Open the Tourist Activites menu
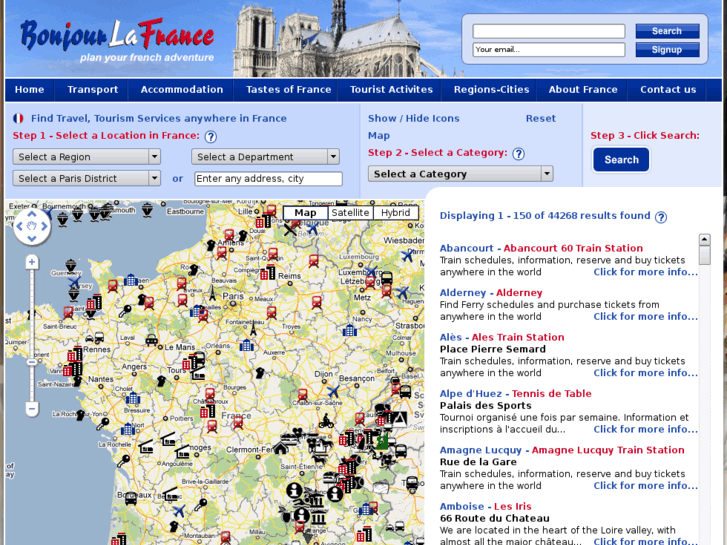This screenshot has height=545, width=727. coord(391,90)
